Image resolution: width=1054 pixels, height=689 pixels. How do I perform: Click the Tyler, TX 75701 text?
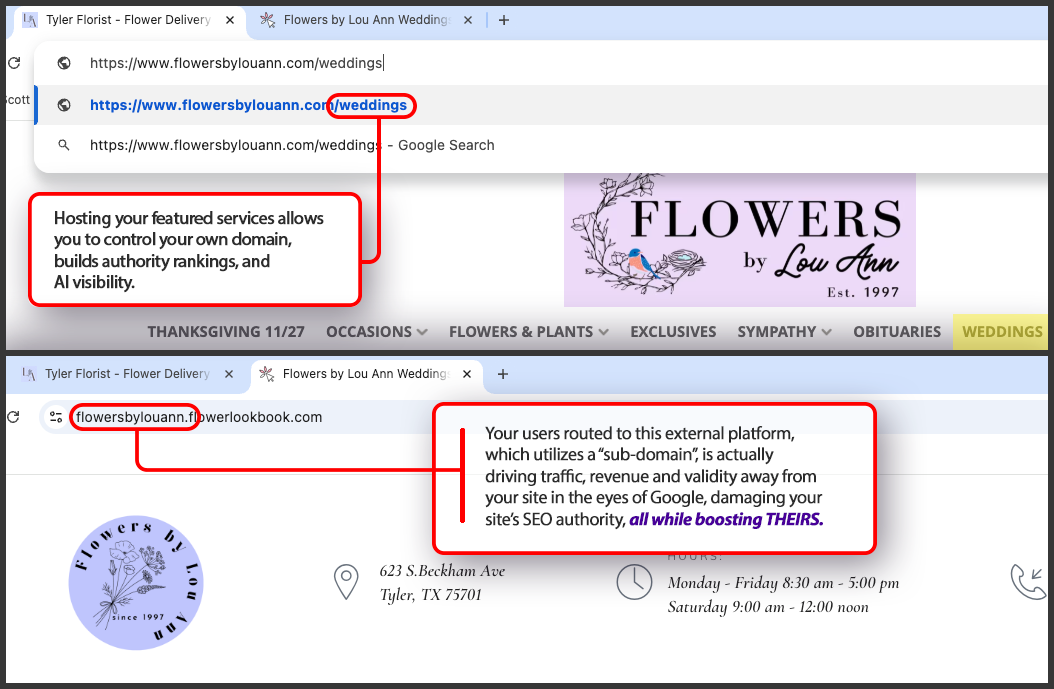431,595
